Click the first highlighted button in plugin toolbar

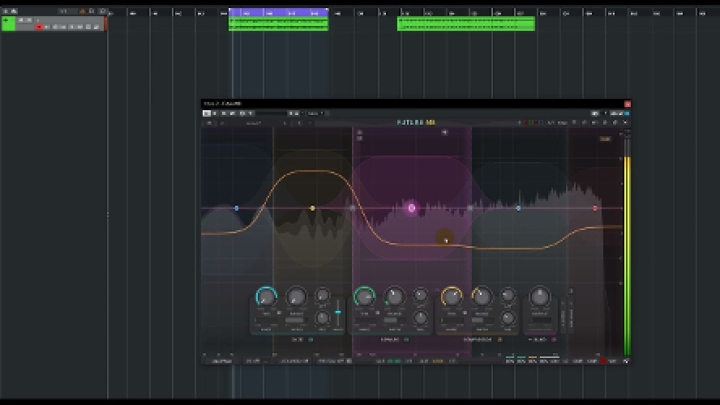coord(207,113)
